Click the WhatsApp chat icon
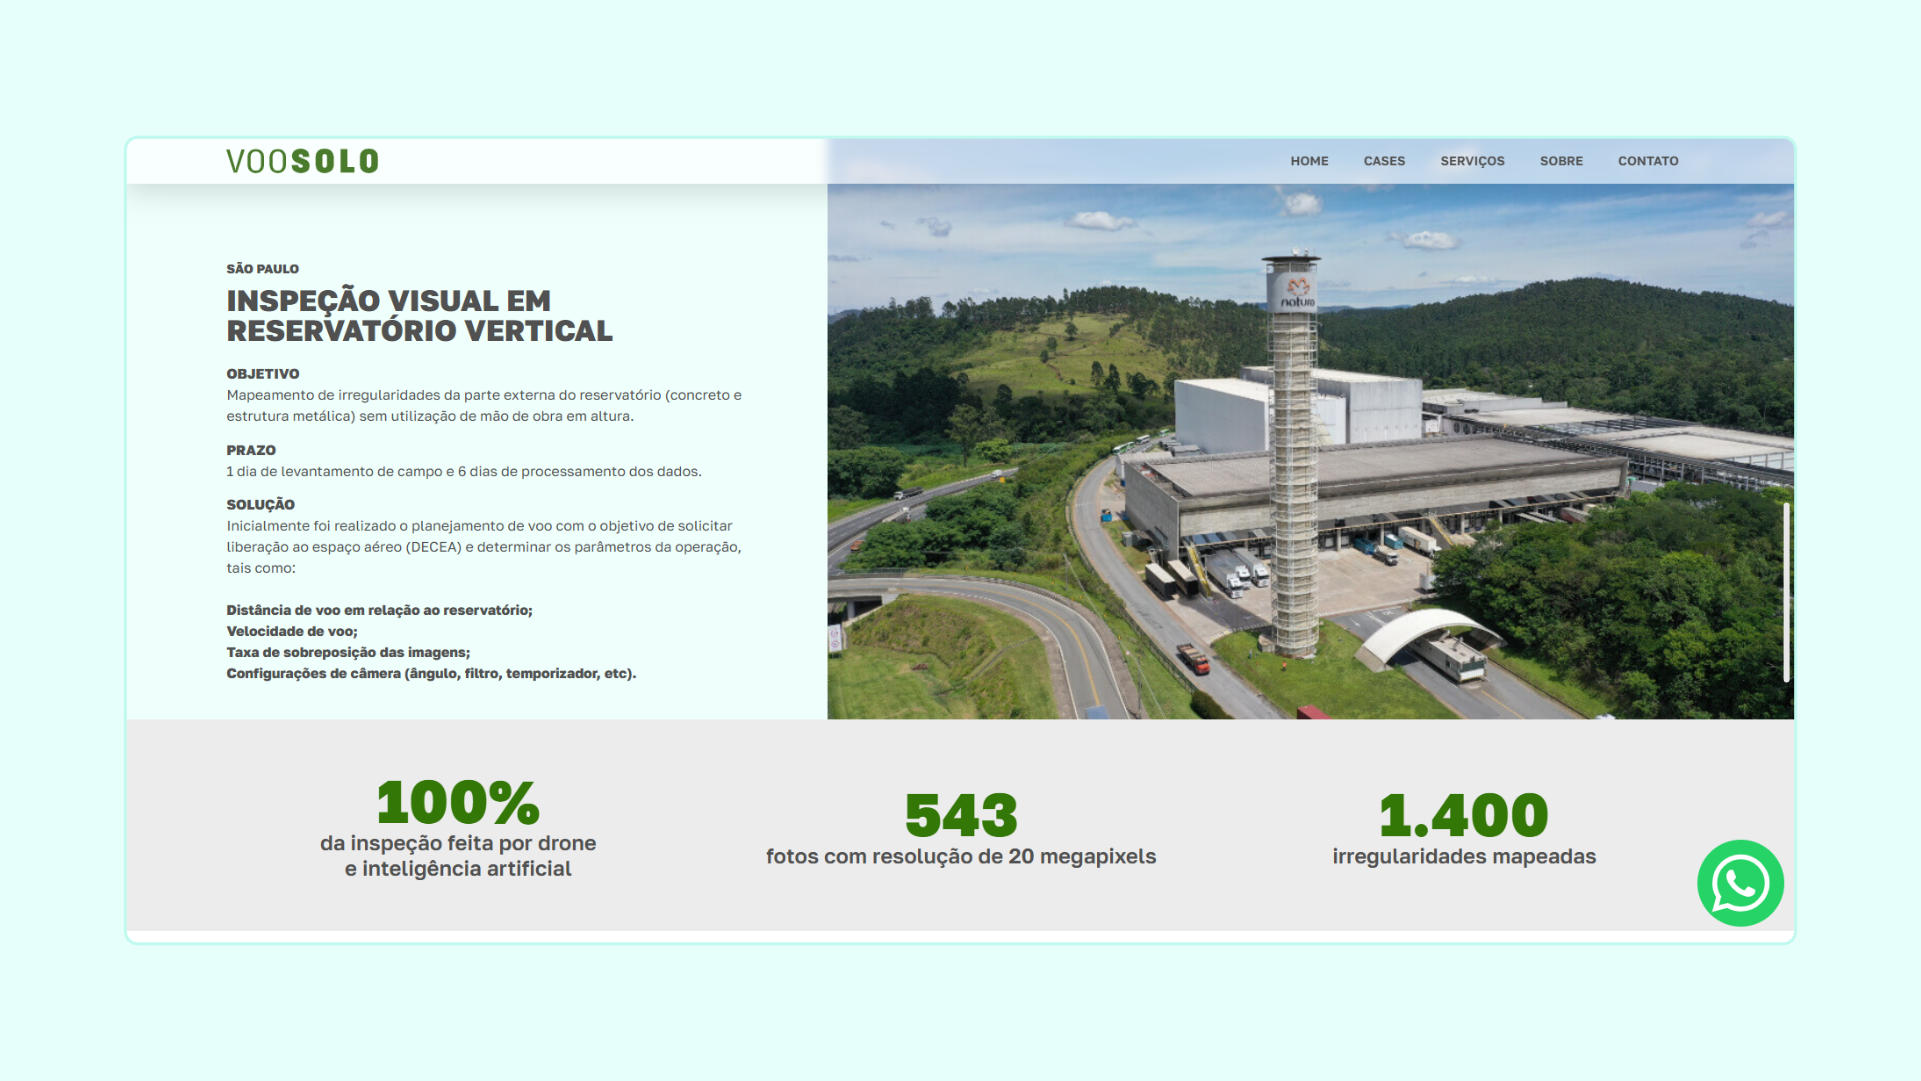 1740,883
